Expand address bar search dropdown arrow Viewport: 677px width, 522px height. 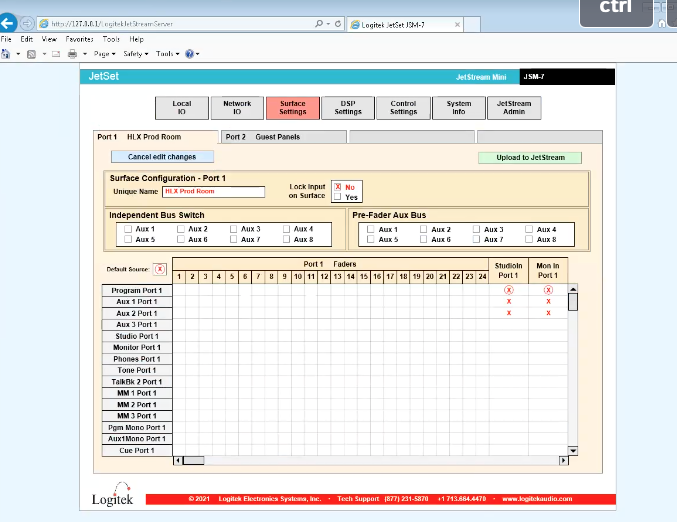[x=328, y=24]
